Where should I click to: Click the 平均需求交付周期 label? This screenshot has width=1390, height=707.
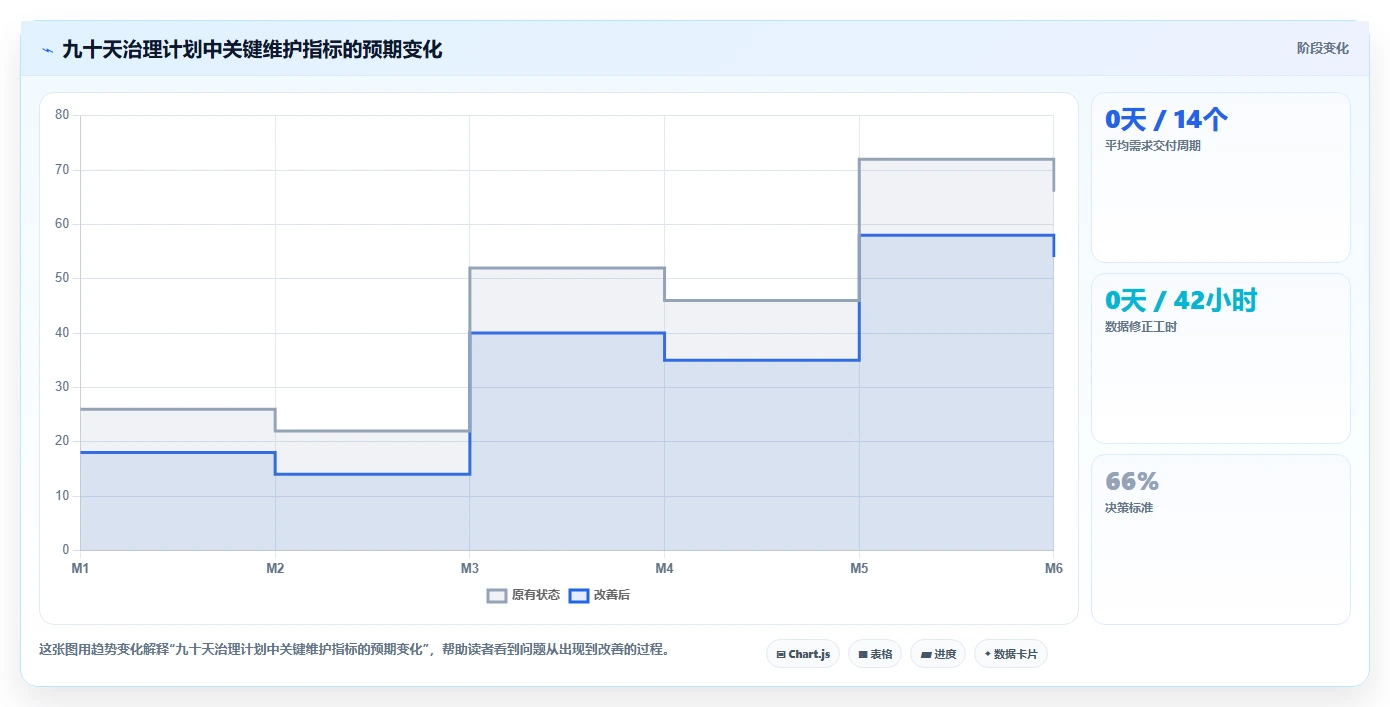[x=1153, y=145]
